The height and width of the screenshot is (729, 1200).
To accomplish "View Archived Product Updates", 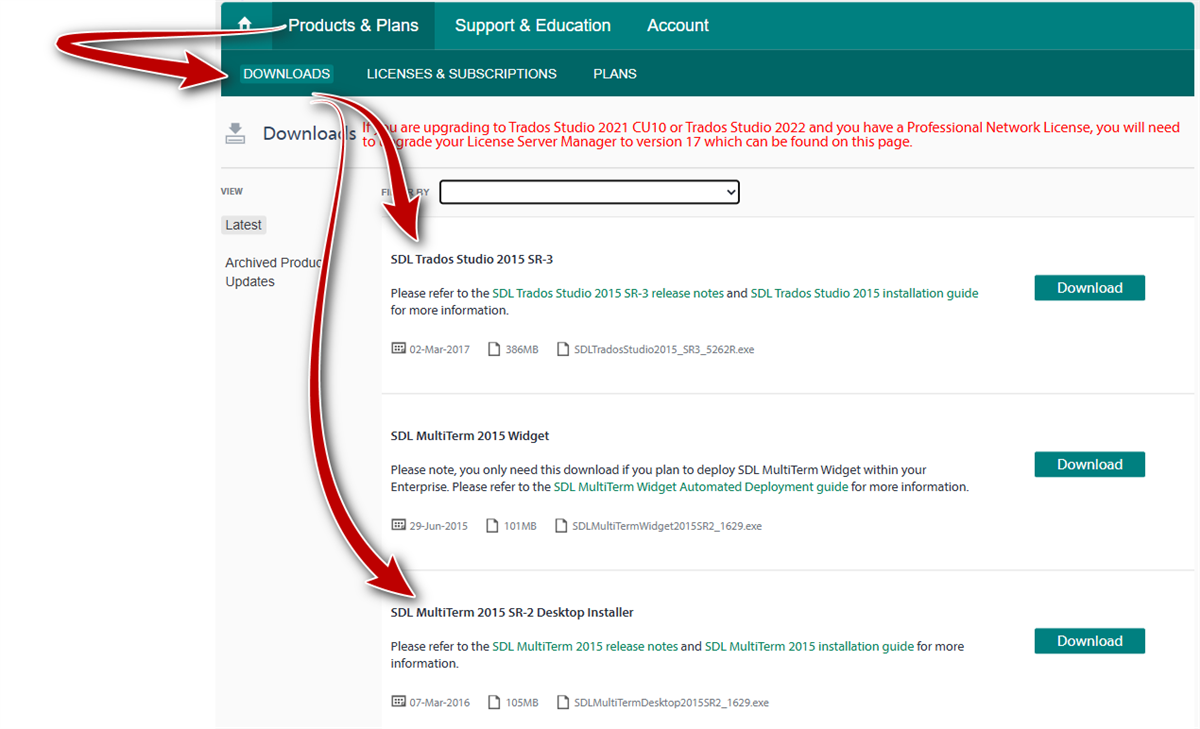I will (x=272, y=271).
